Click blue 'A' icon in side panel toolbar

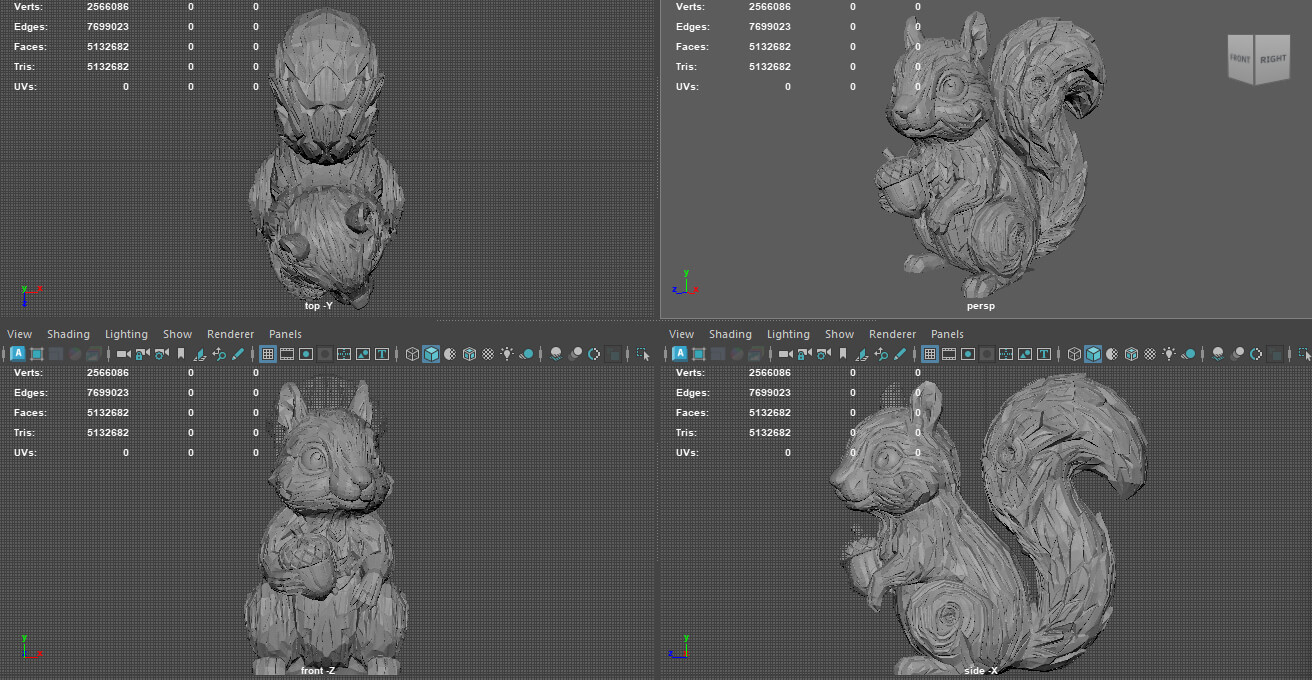tap(680, 354)
